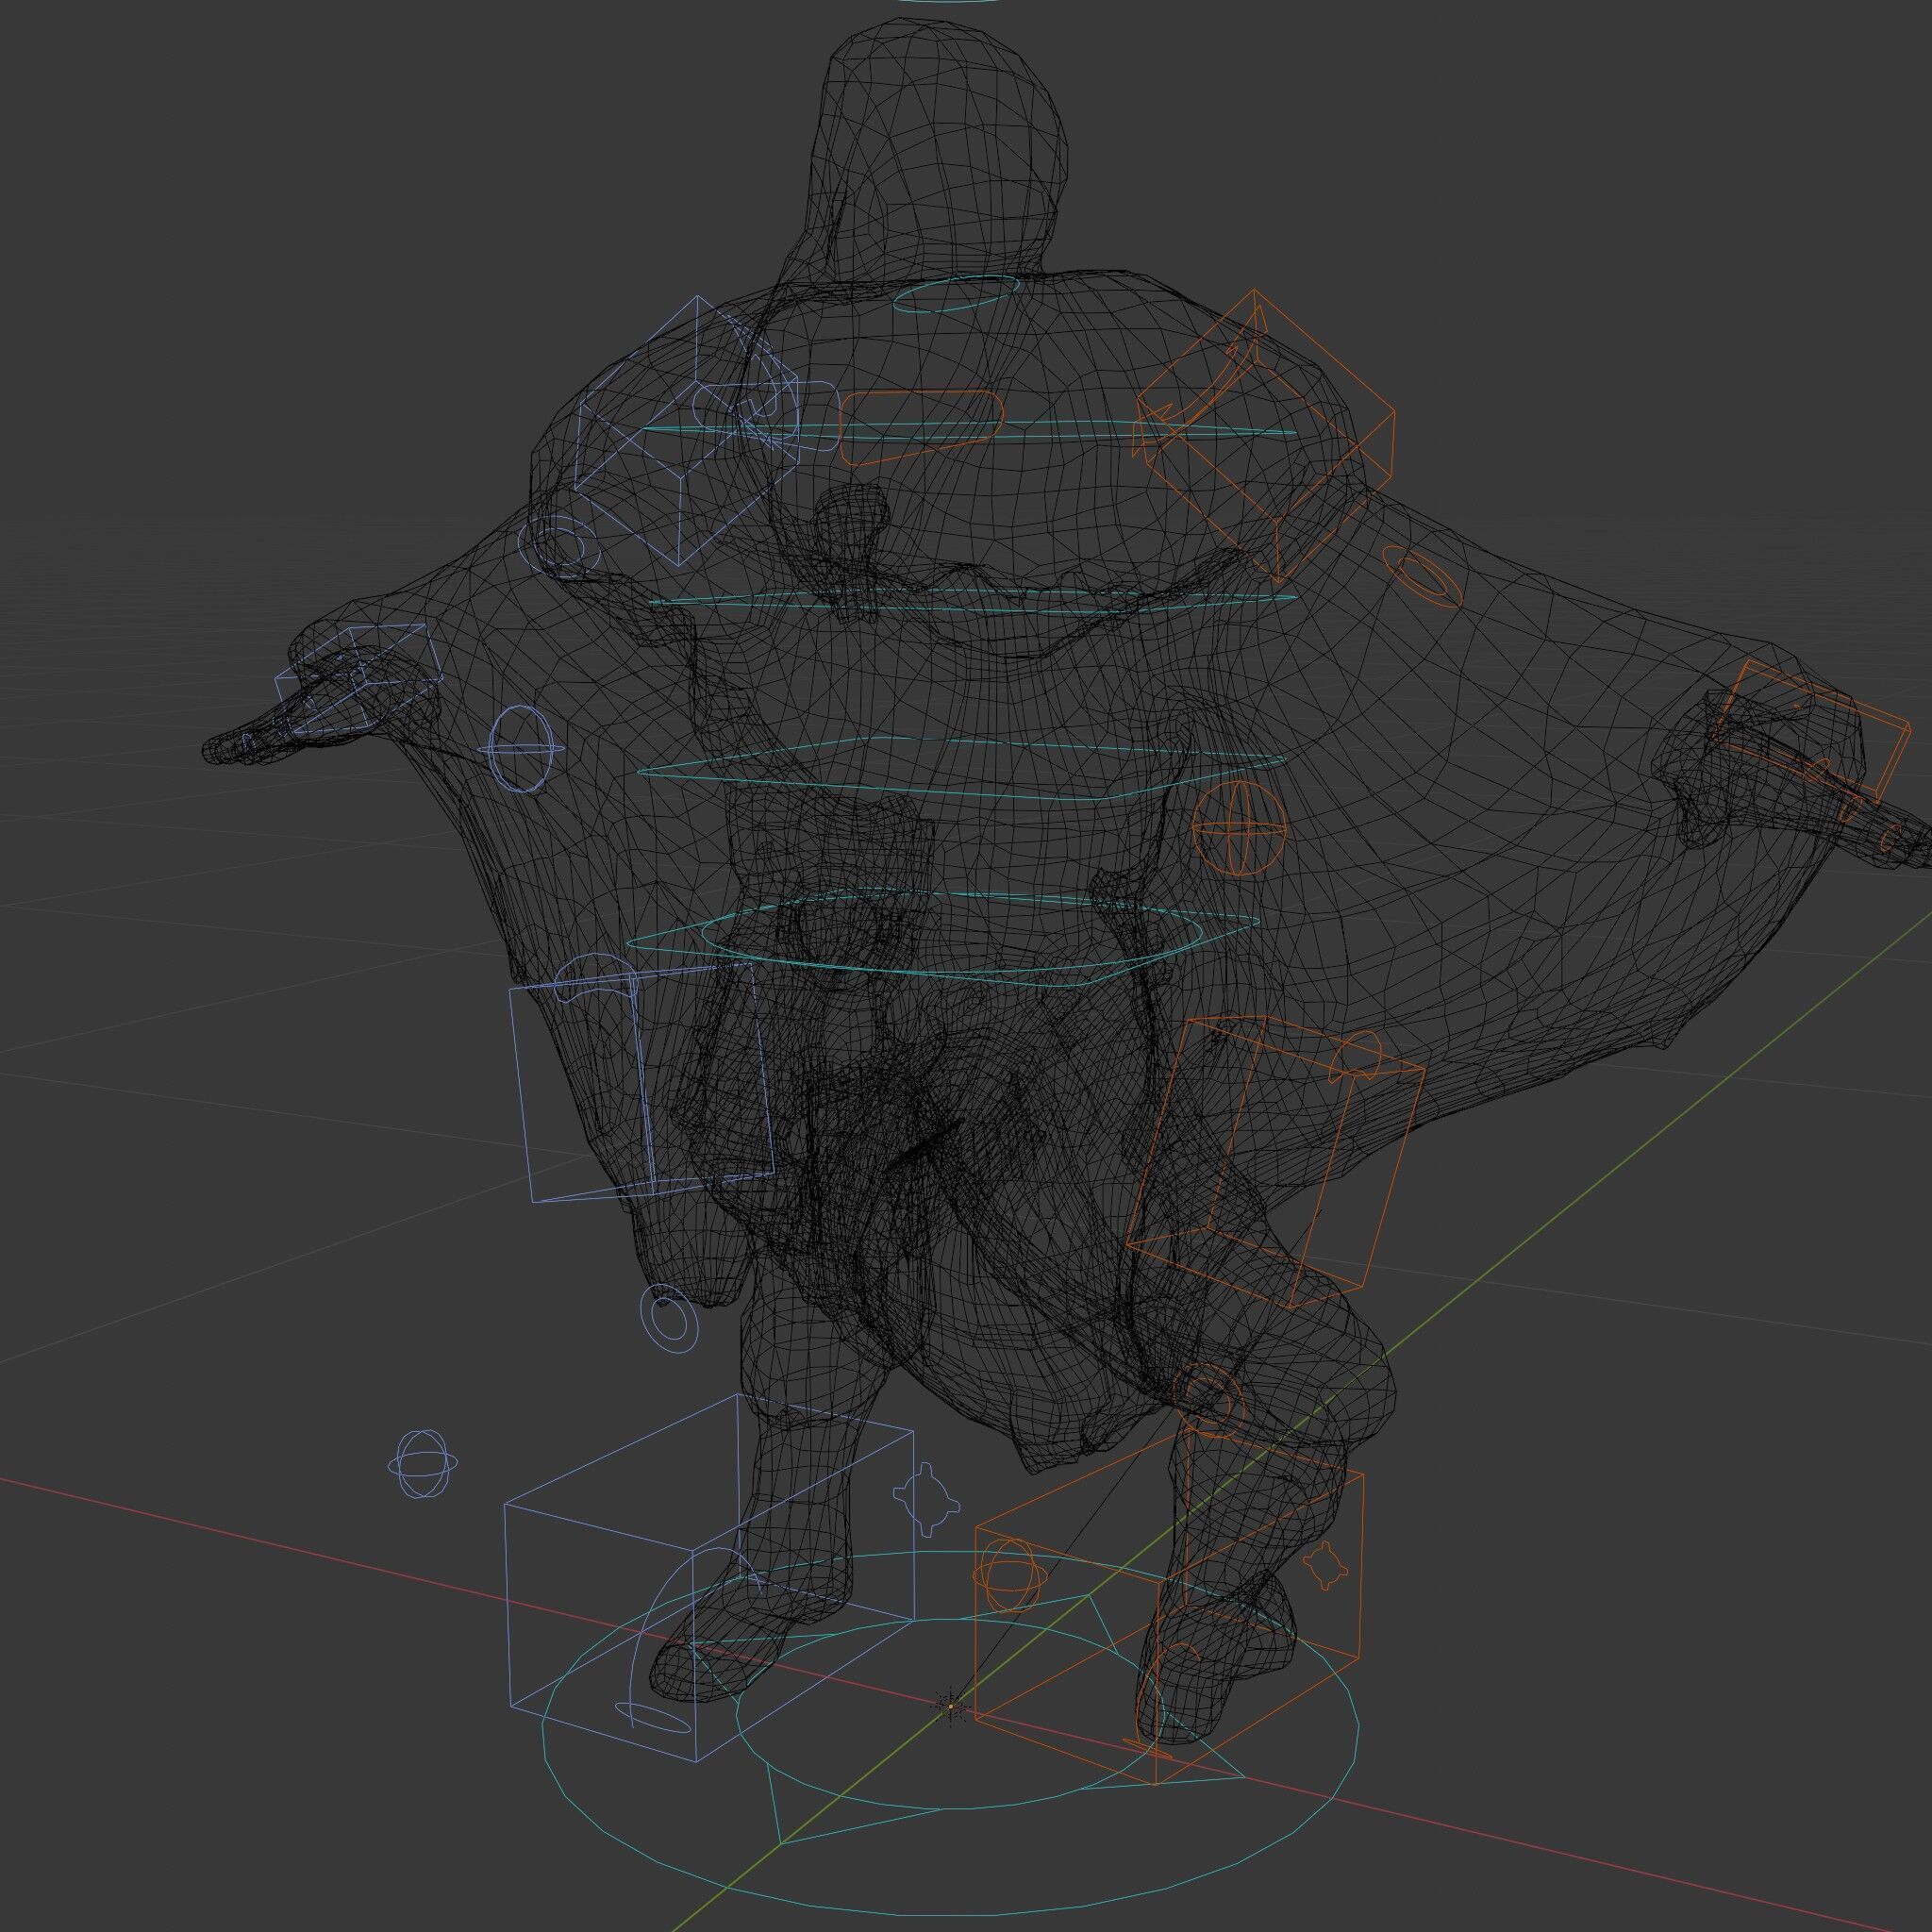
Task: Select the blue cube control on the shoulder
Action: click(690, 431)
